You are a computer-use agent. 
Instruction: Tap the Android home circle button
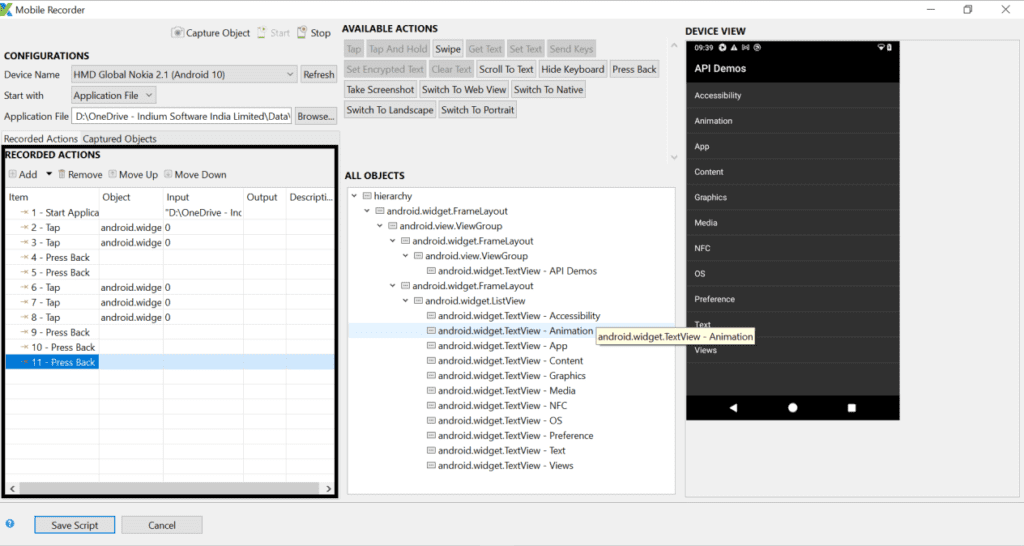[x=792, y=408]
